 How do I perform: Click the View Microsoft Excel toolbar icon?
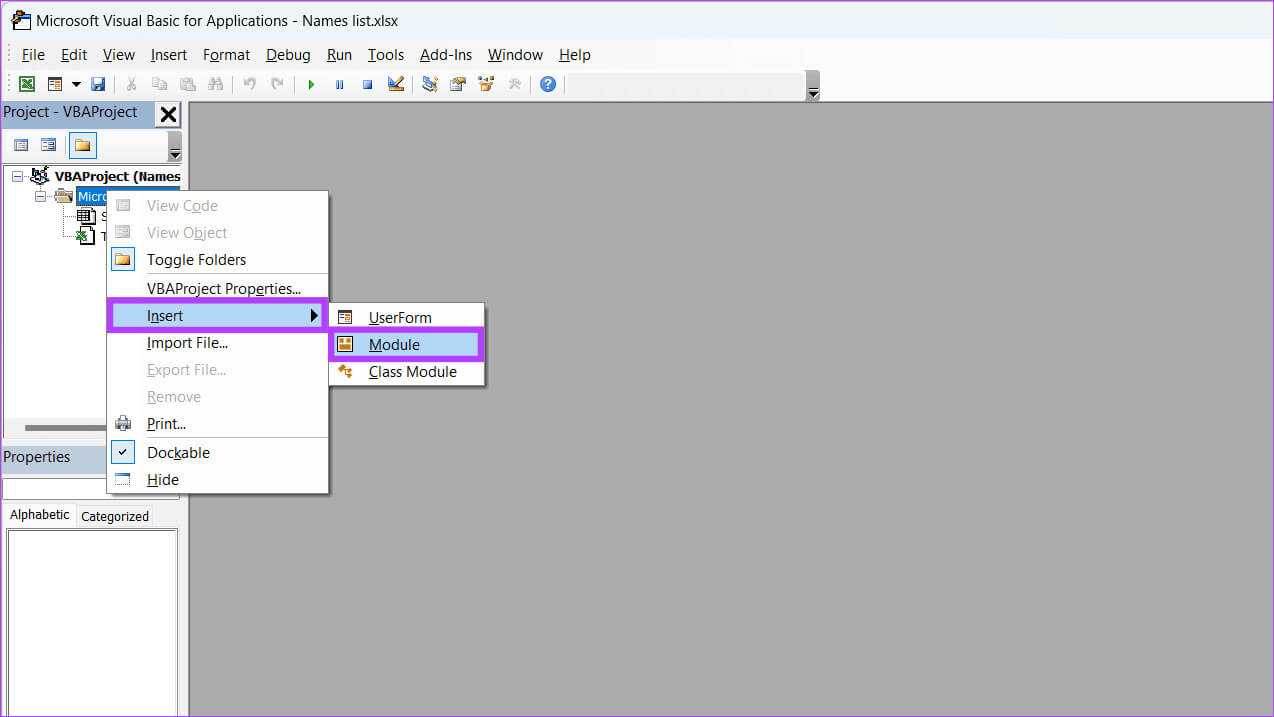click(x=27, y=84)
